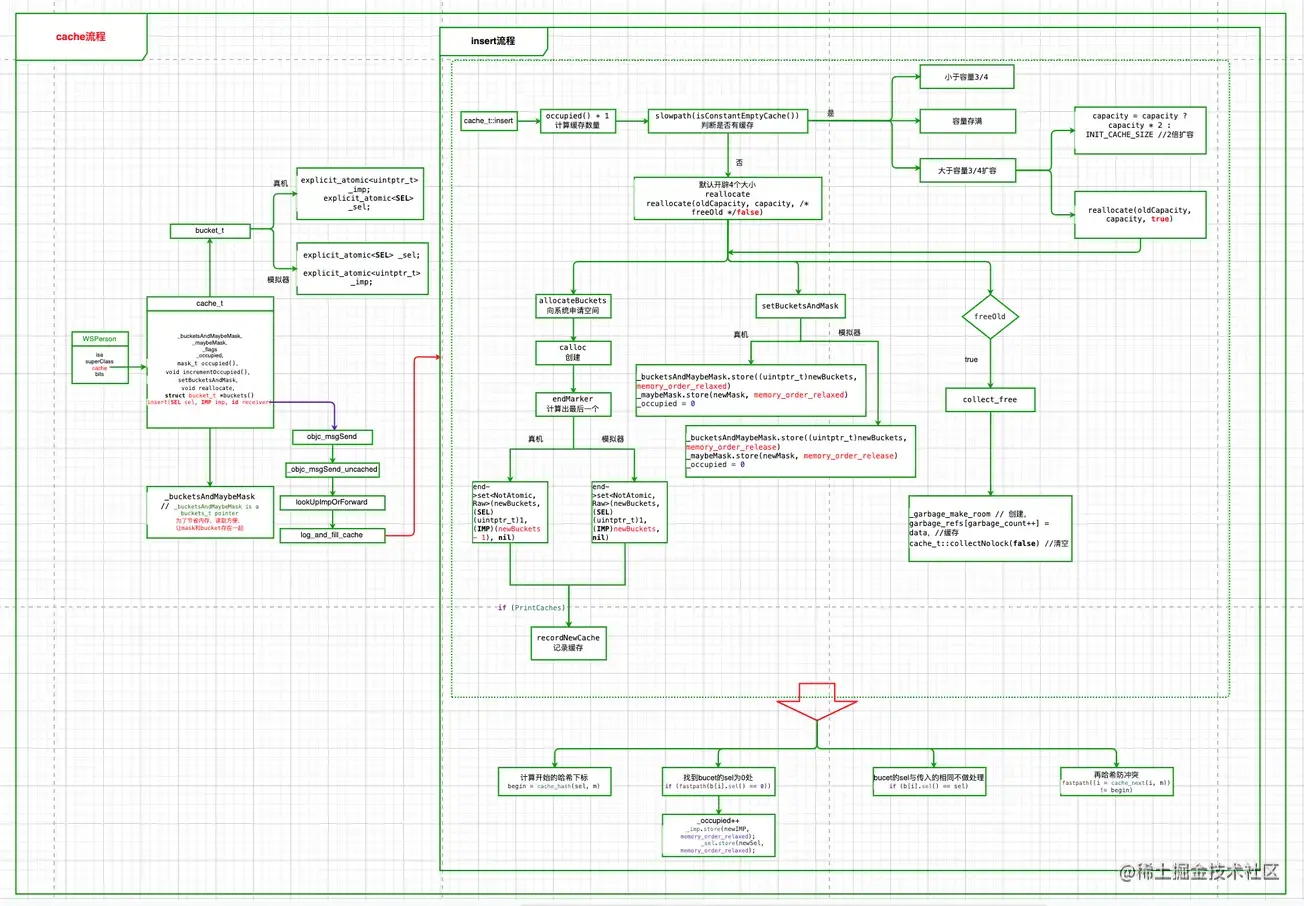The image size is (1304, 906).
Task: Click the reallocate(oldCapacity, capacity, true) box
Action: click(1139, 214)
